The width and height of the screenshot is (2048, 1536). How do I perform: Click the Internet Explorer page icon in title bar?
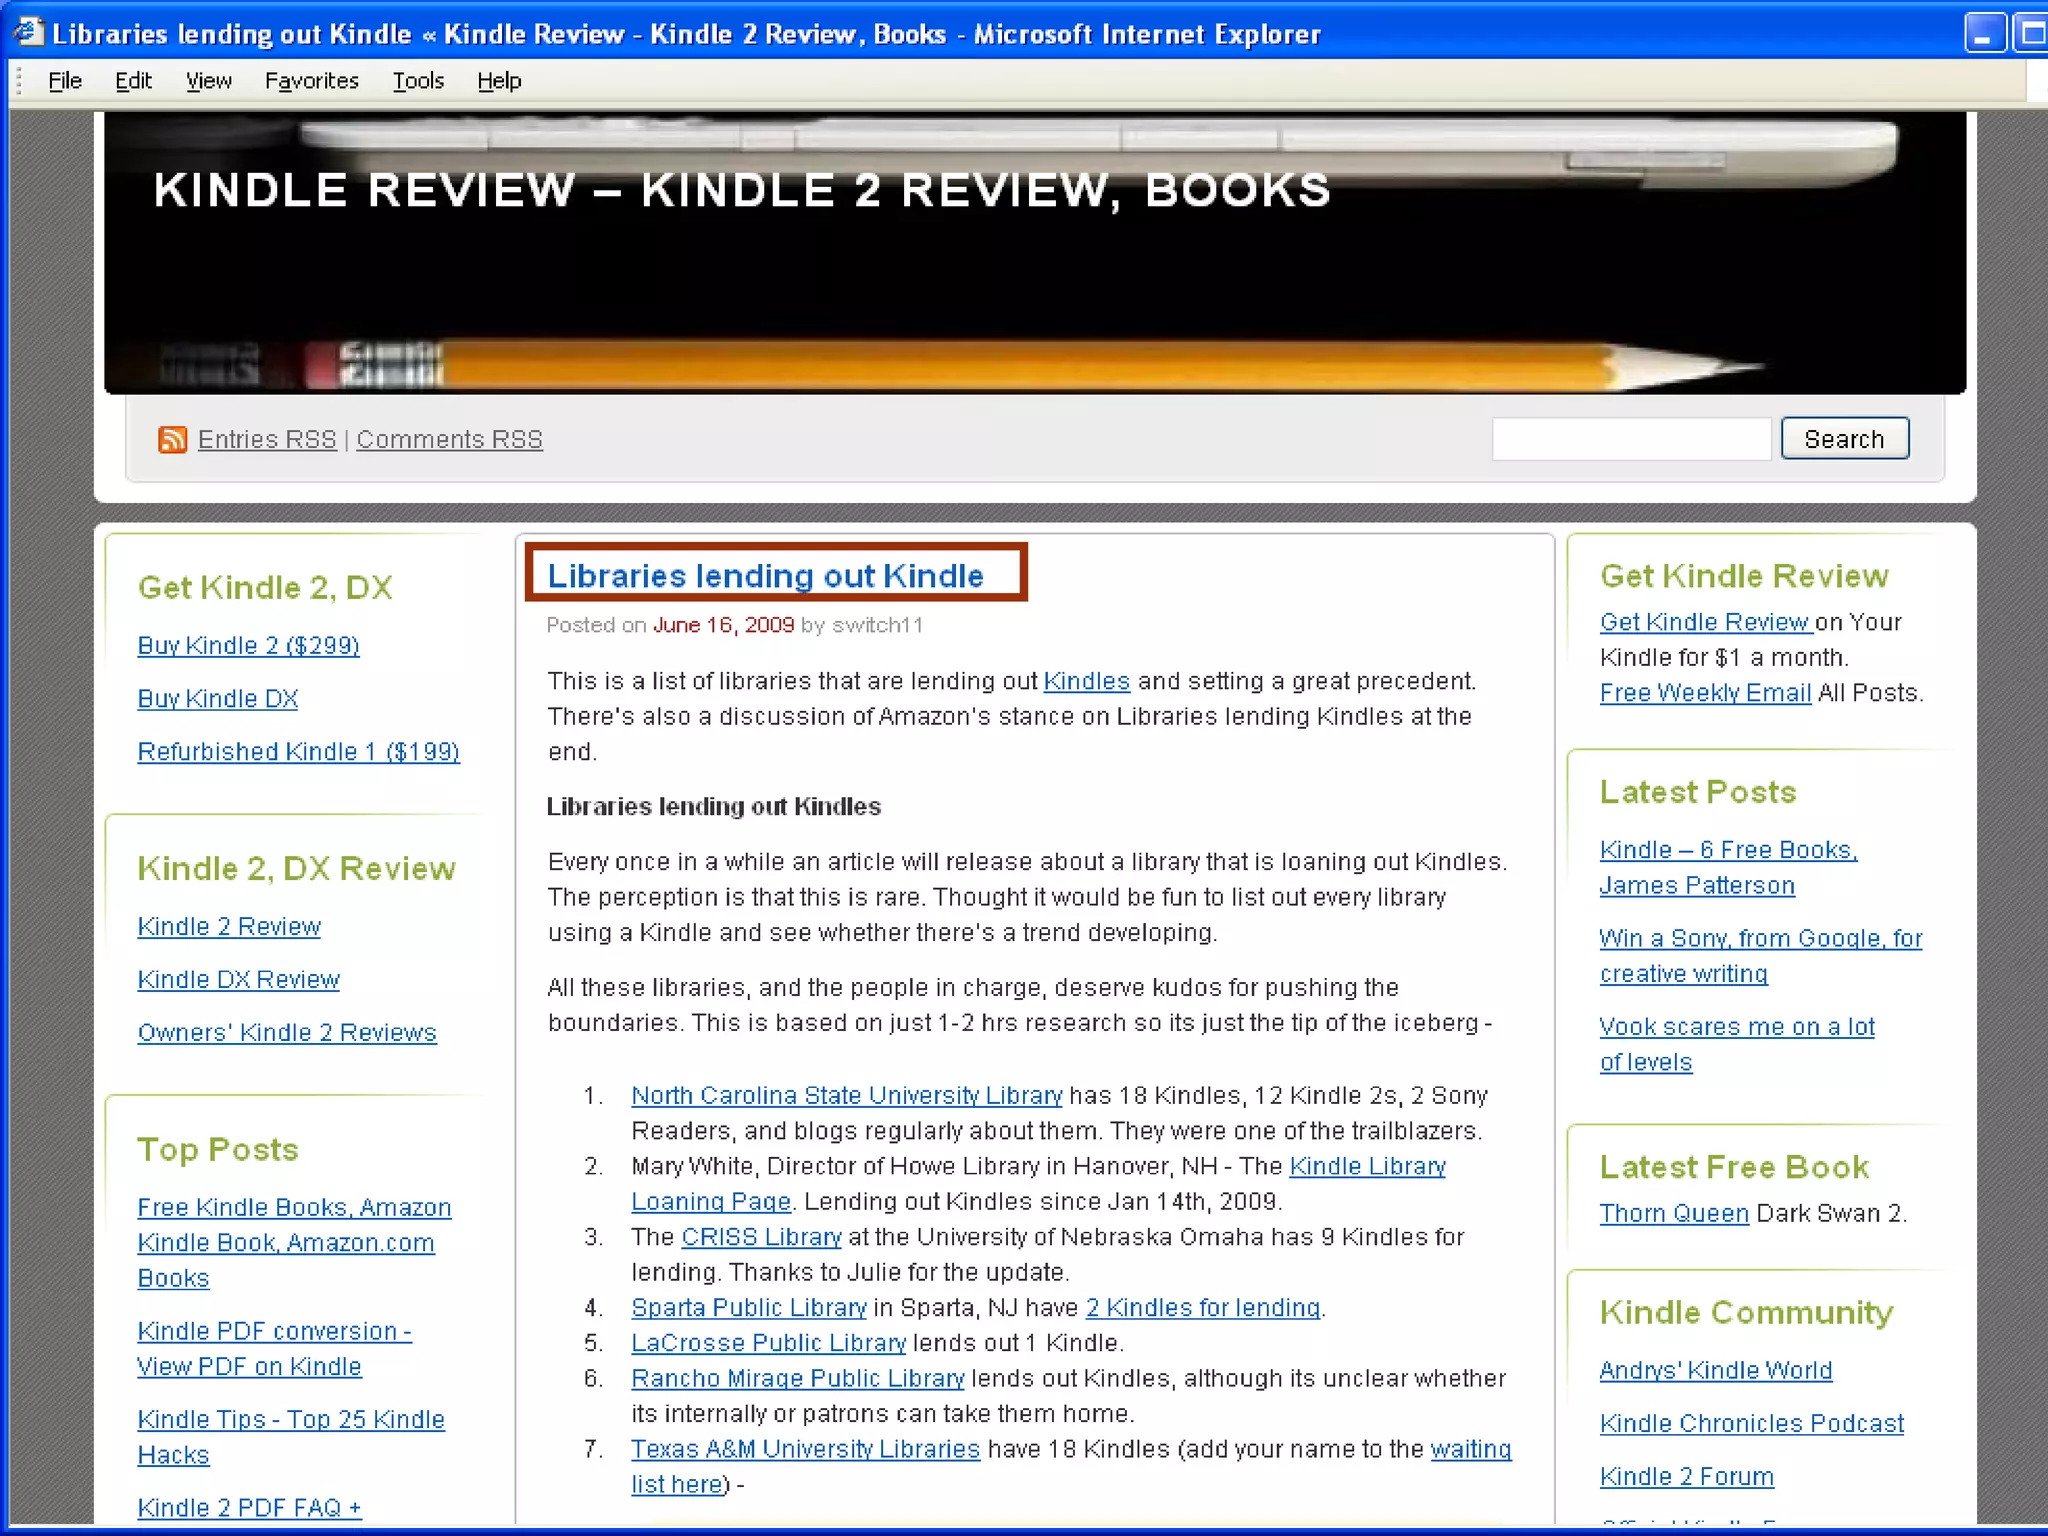click(28, 32)
